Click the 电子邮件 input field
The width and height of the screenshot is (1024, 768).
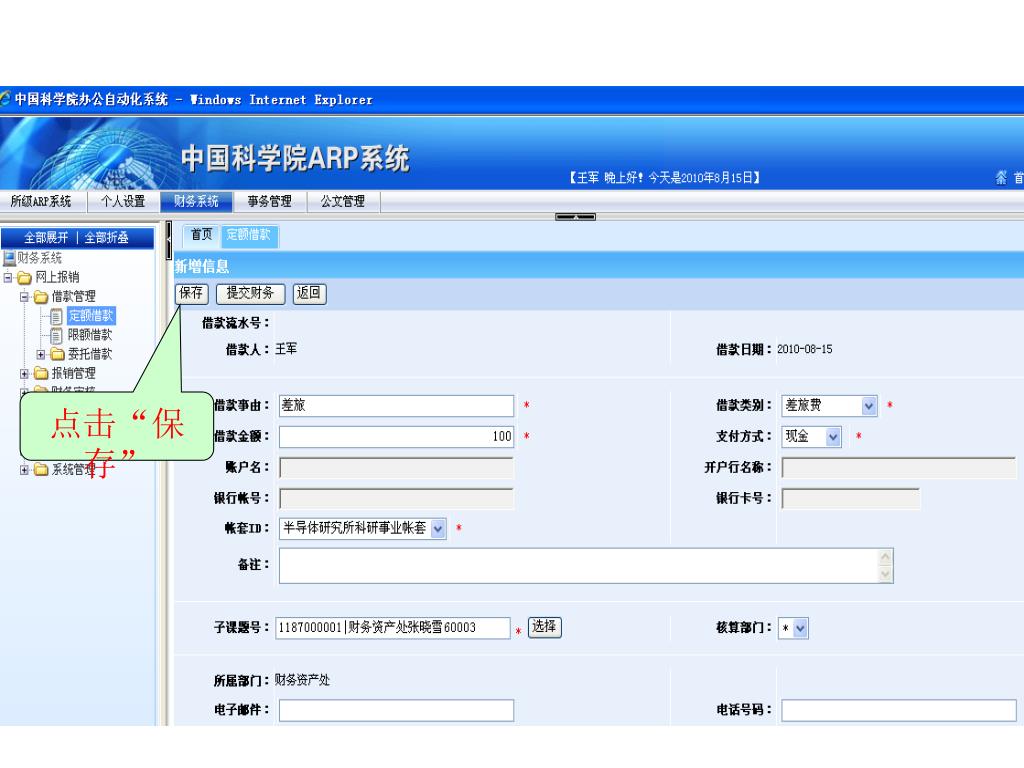click(x=396, y=711)
